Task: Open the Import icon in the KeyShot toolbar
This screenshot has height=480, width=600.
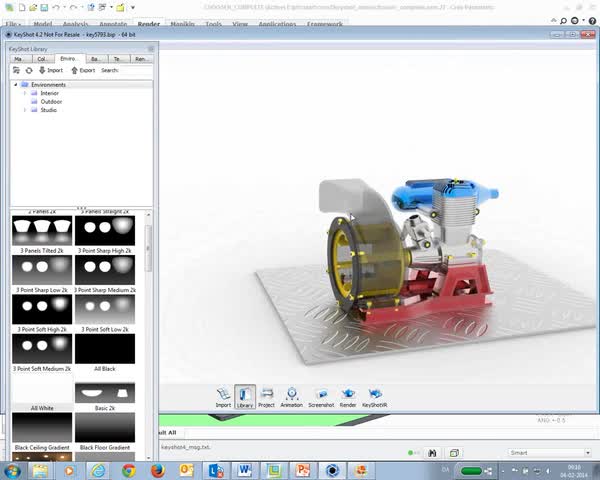Action: point(223,397)
